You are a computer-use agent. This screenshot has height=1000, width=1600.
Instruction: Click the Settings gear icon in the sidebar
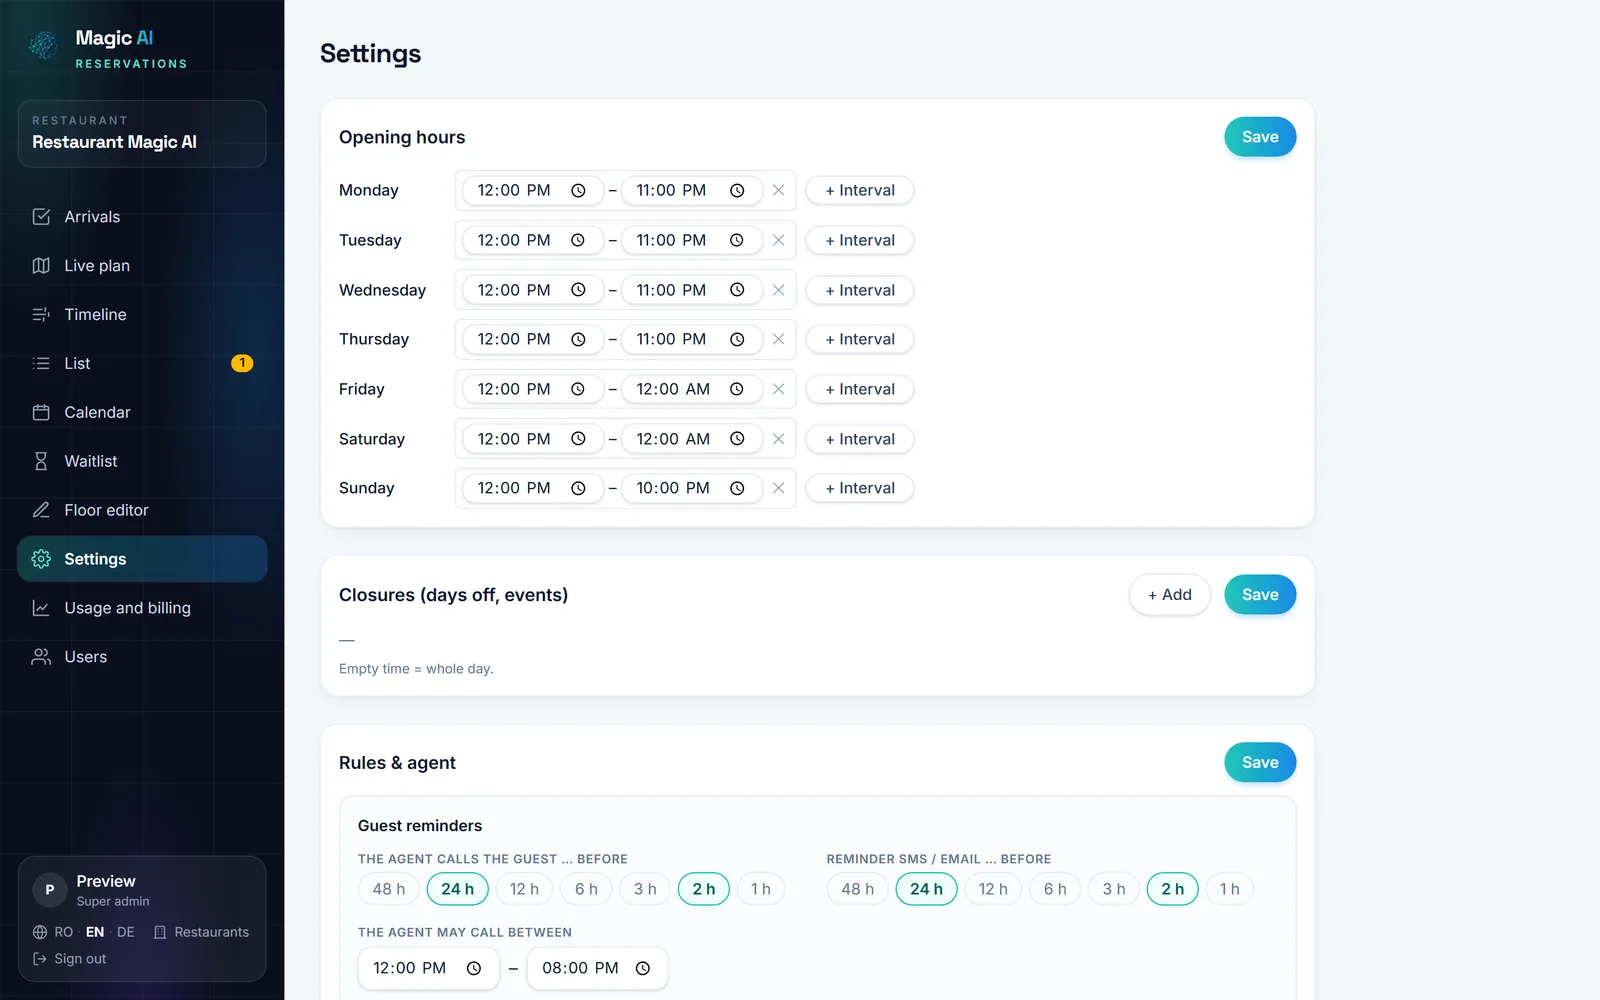[41, 559]
